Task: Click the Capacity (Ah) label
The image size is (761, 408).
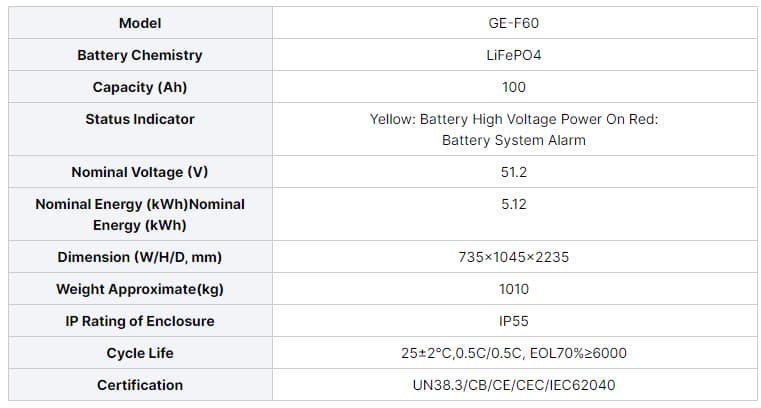Action: [140, 87]
